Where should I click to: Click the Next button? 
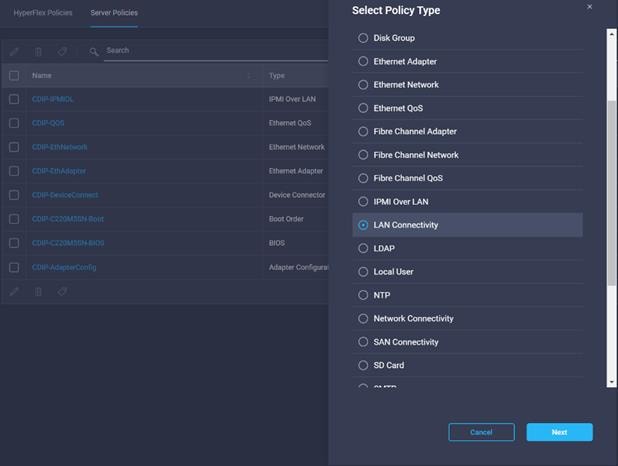click(559, 432)
